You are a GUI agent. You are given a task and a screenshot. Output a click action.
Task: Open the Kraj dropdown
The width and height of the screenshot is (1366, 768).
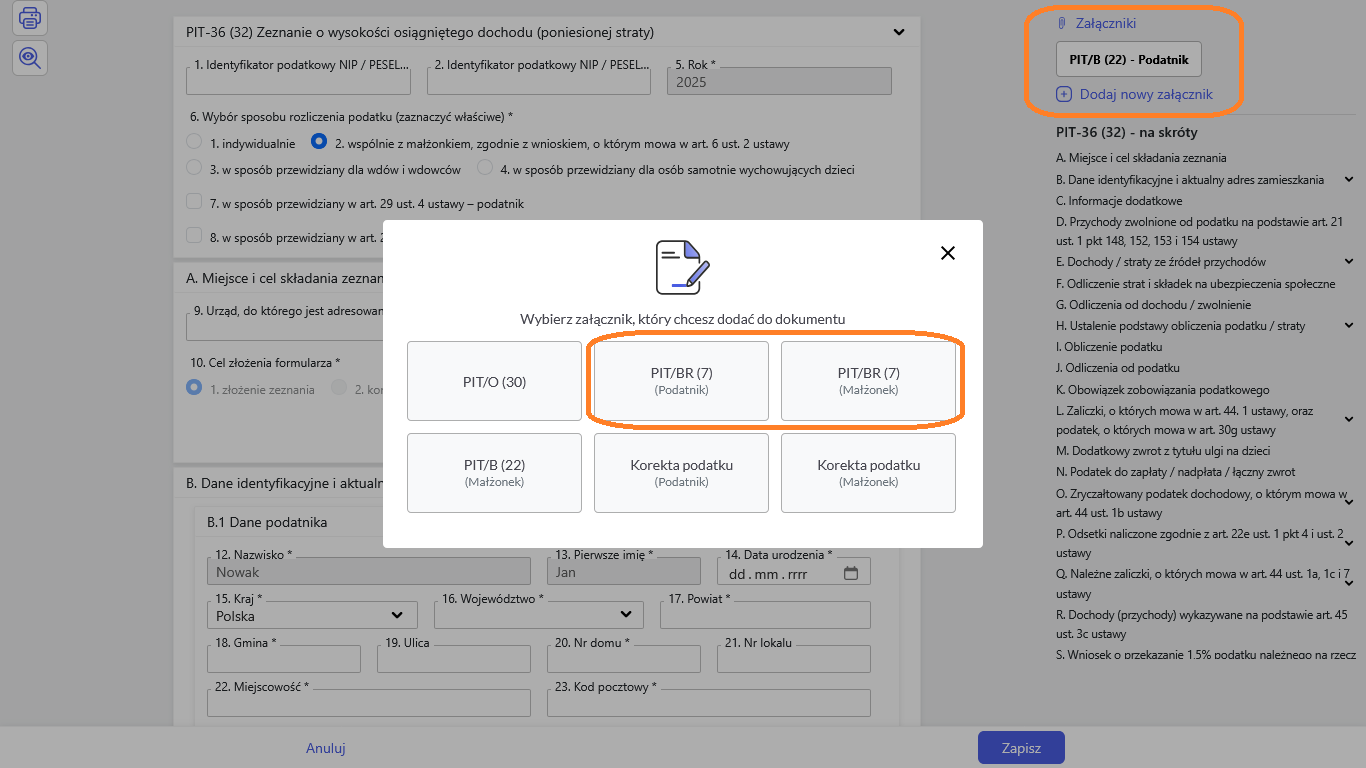[x=310, y=615]
